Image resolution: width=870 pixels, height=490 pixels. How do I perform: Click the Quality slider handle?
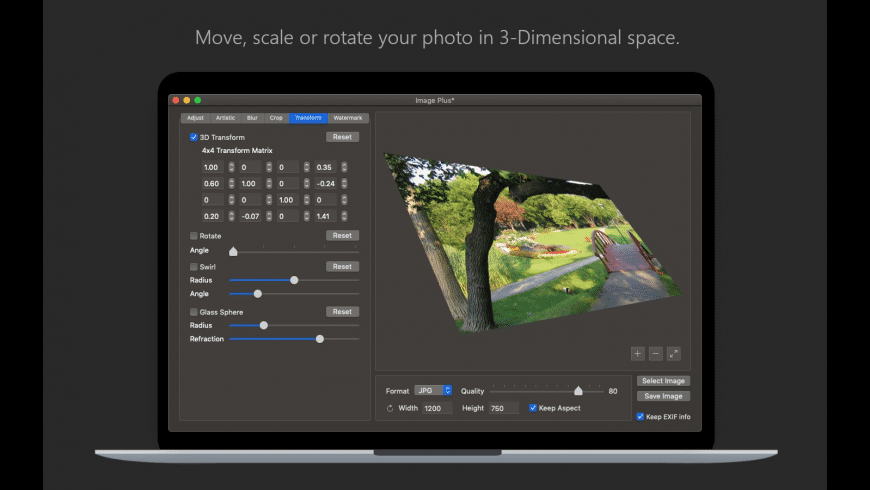[579, 391]
